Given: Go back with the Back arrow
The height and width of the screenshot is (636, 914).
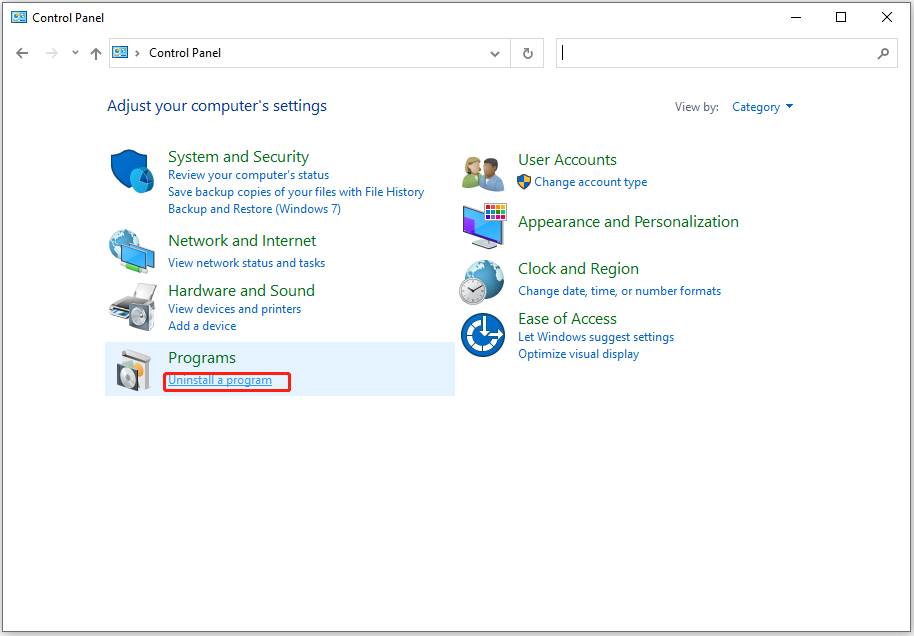Looking at the screenshot, I should pyautogui.click(x=22, y=53).
